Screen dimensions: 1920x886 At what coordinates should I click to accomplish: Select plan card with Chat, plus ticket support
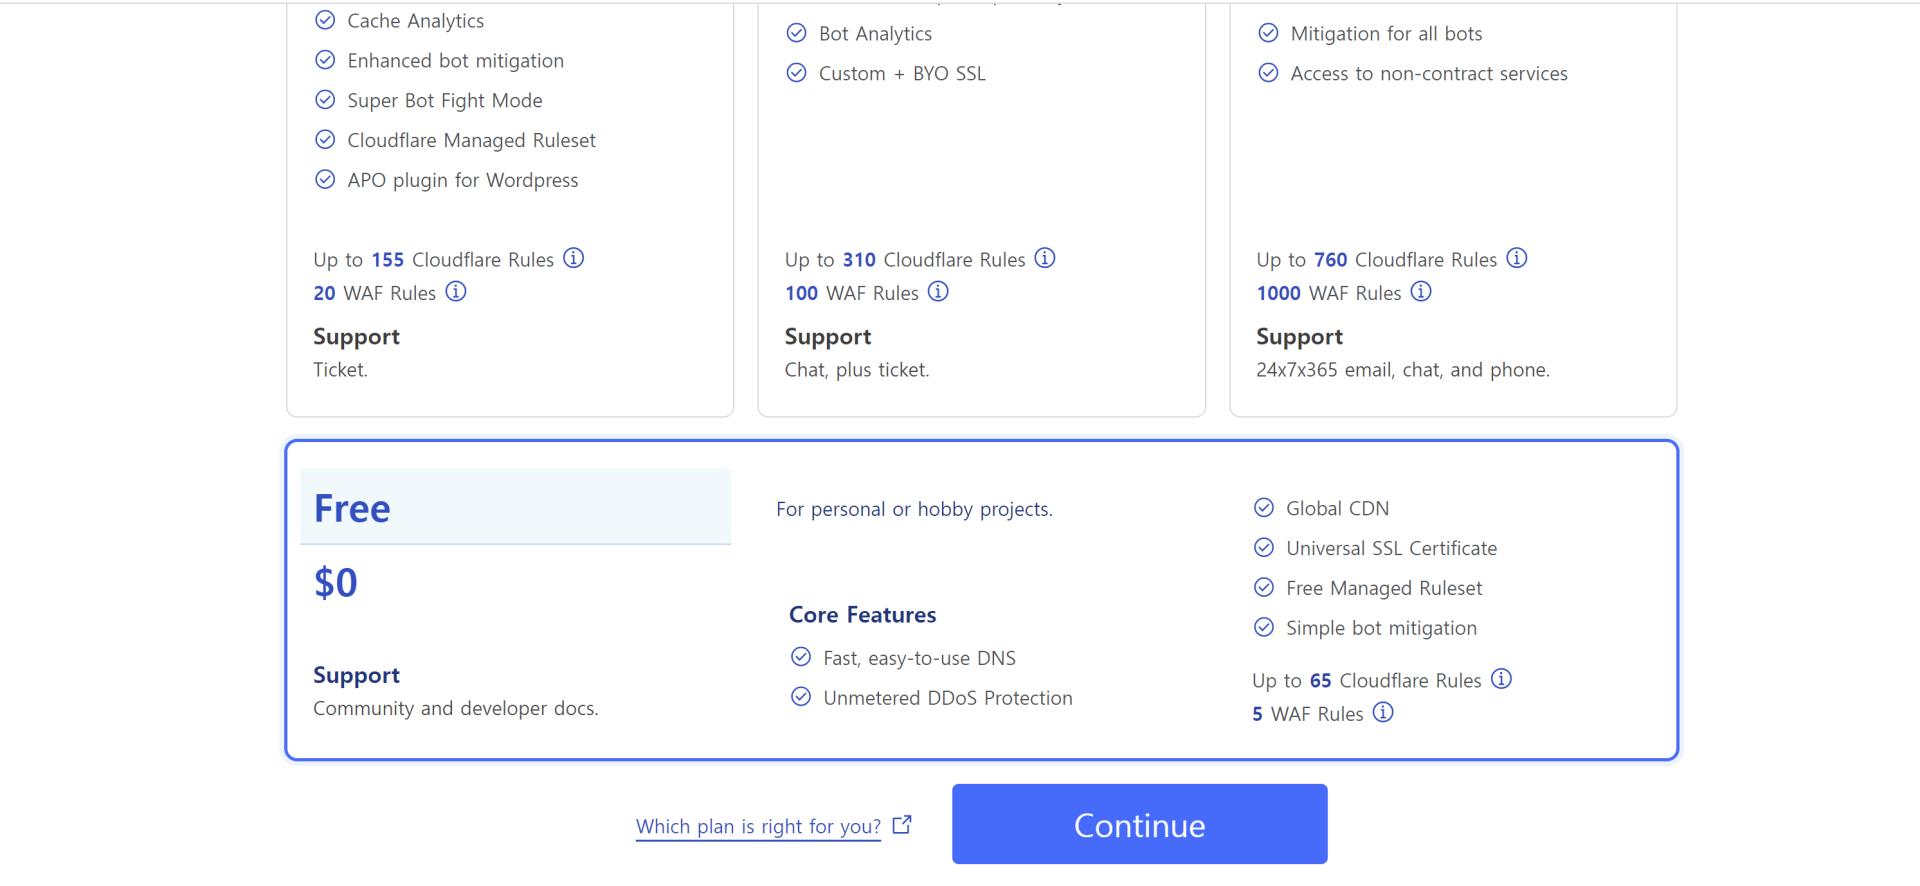click(981, 208)
